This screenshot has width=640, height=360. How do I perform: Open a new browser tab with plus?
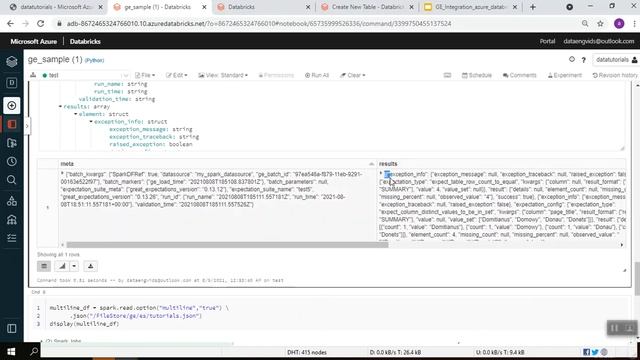[533, 7]
